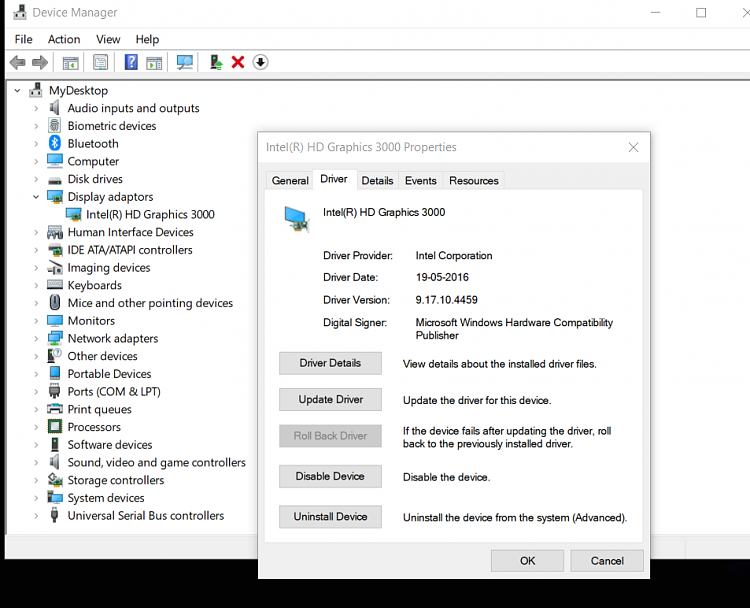This screenshot has width=750, height=608.
Task: Click Intel Corporation provider text
Action: [x=453, y=255]
